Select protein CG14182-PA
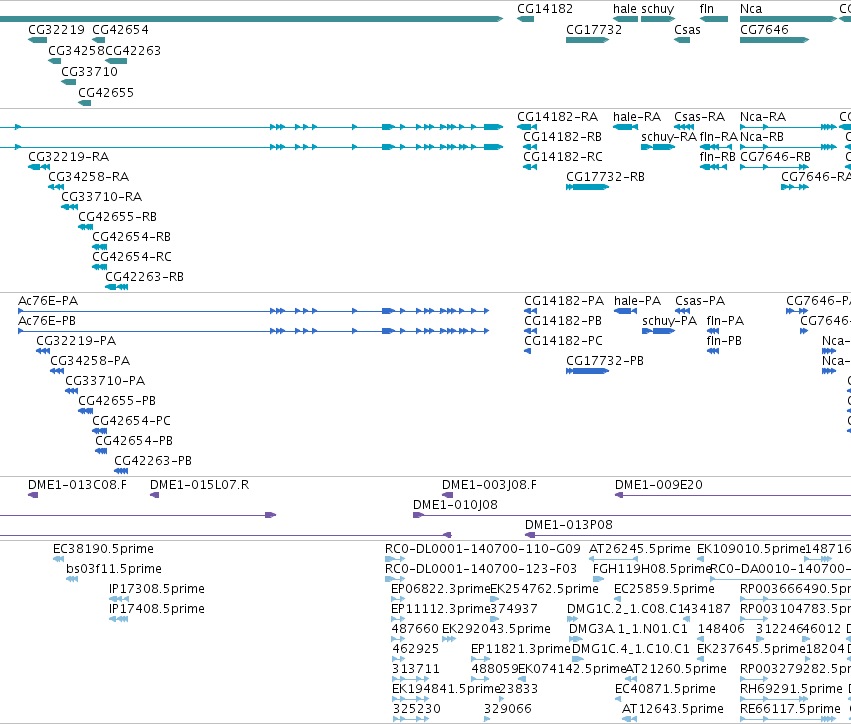 [x=564, y=301]
